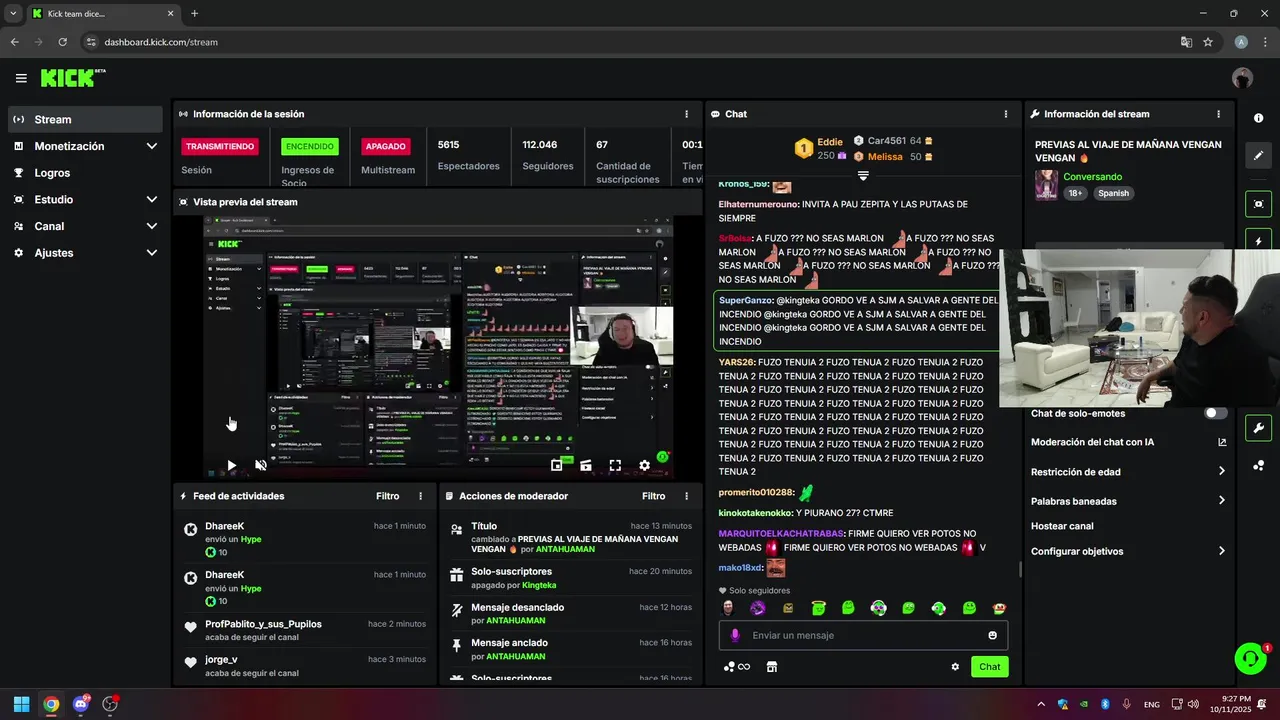Click the Conversando category thumbnail
Viewport: 1280px width, 720px height.
(x=1046, y=185)
